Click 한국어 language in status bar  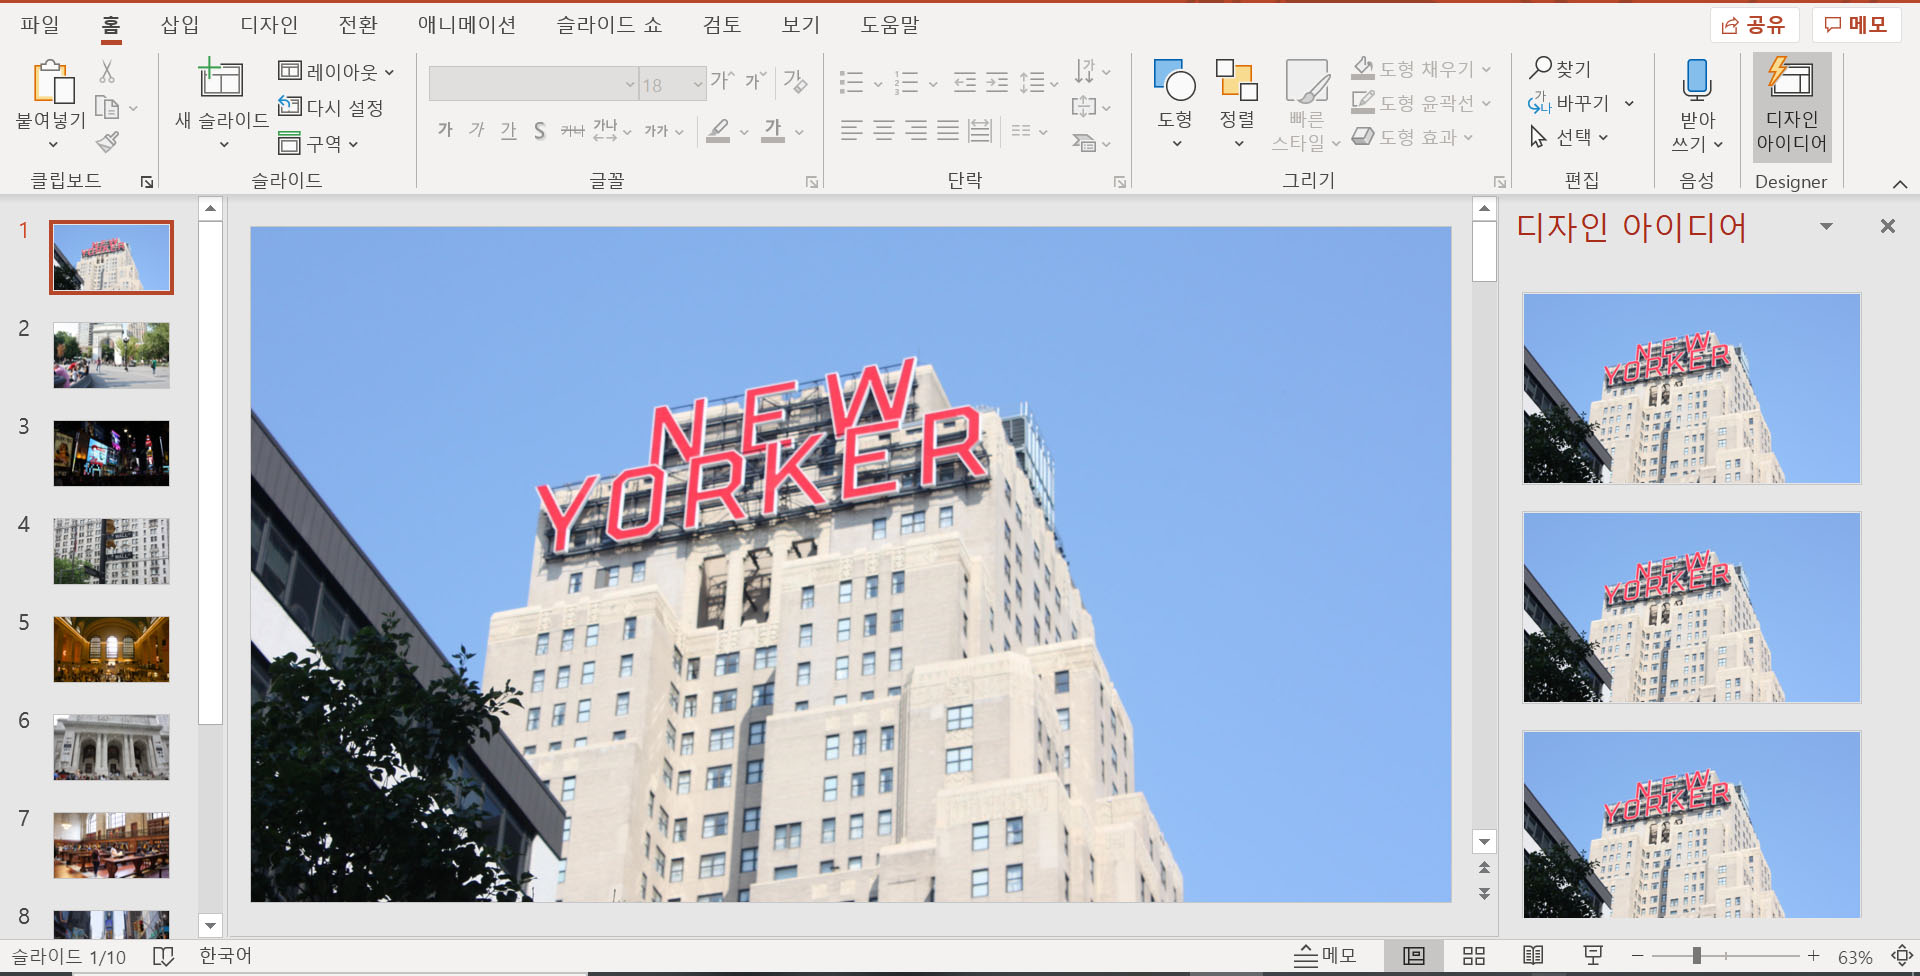click(225, 956)
